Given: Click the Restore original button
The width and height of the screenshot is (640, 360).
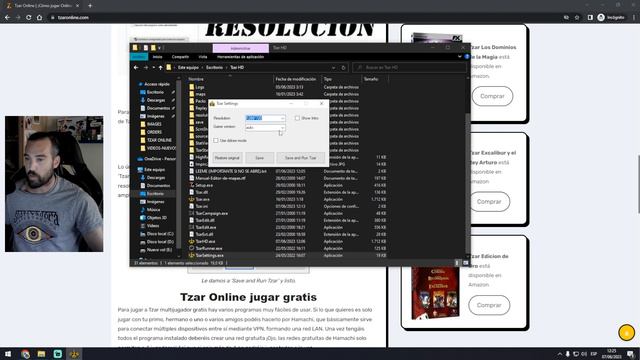Looking at the screenshot, I should tap(227, 158).
